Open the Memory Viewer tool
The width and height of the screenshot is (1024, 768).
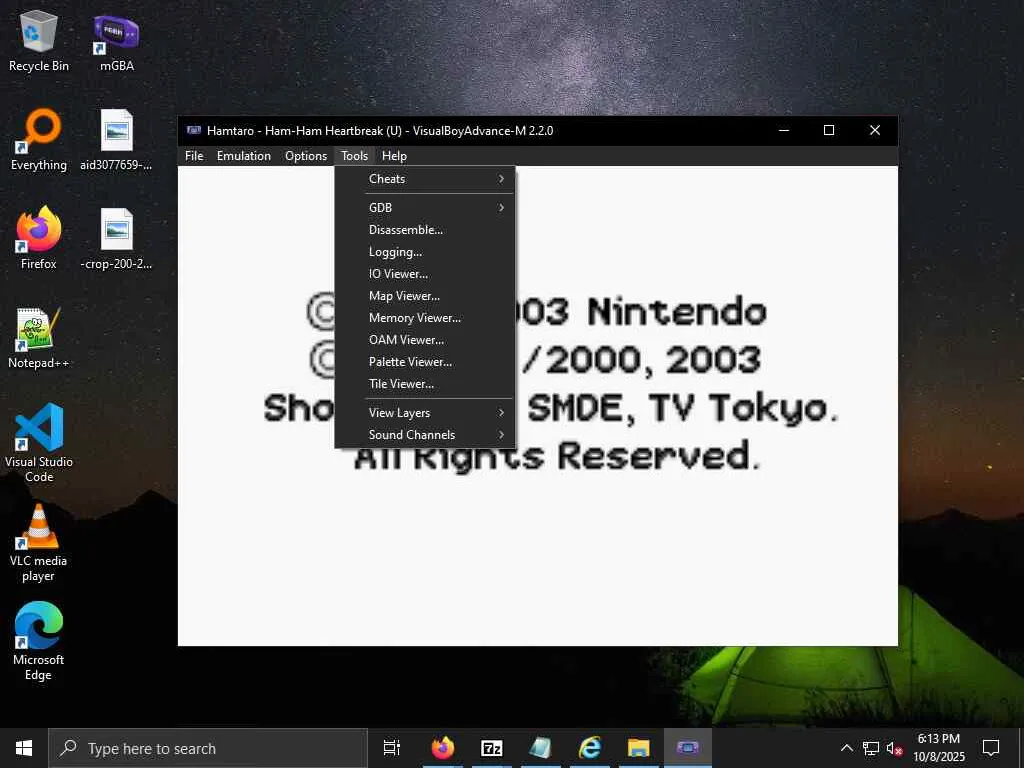click(424, 317)
